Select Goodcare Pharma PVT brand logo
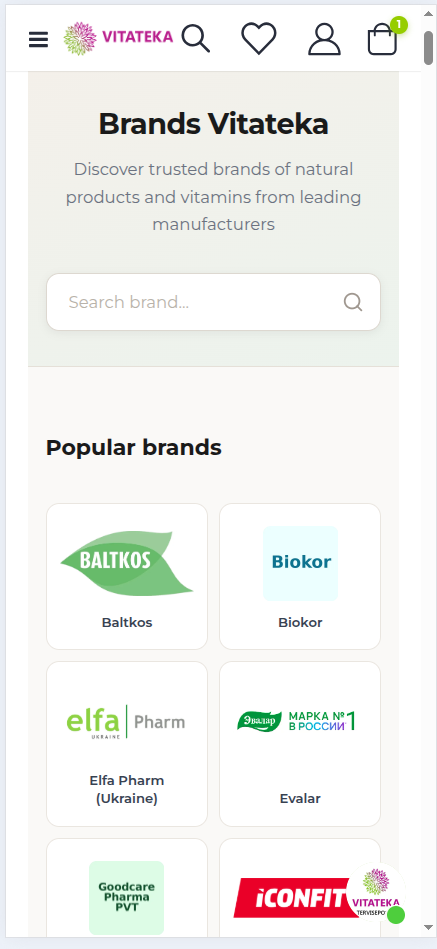The width and height of the screenshot is (437, 949). tap(126, 898)
